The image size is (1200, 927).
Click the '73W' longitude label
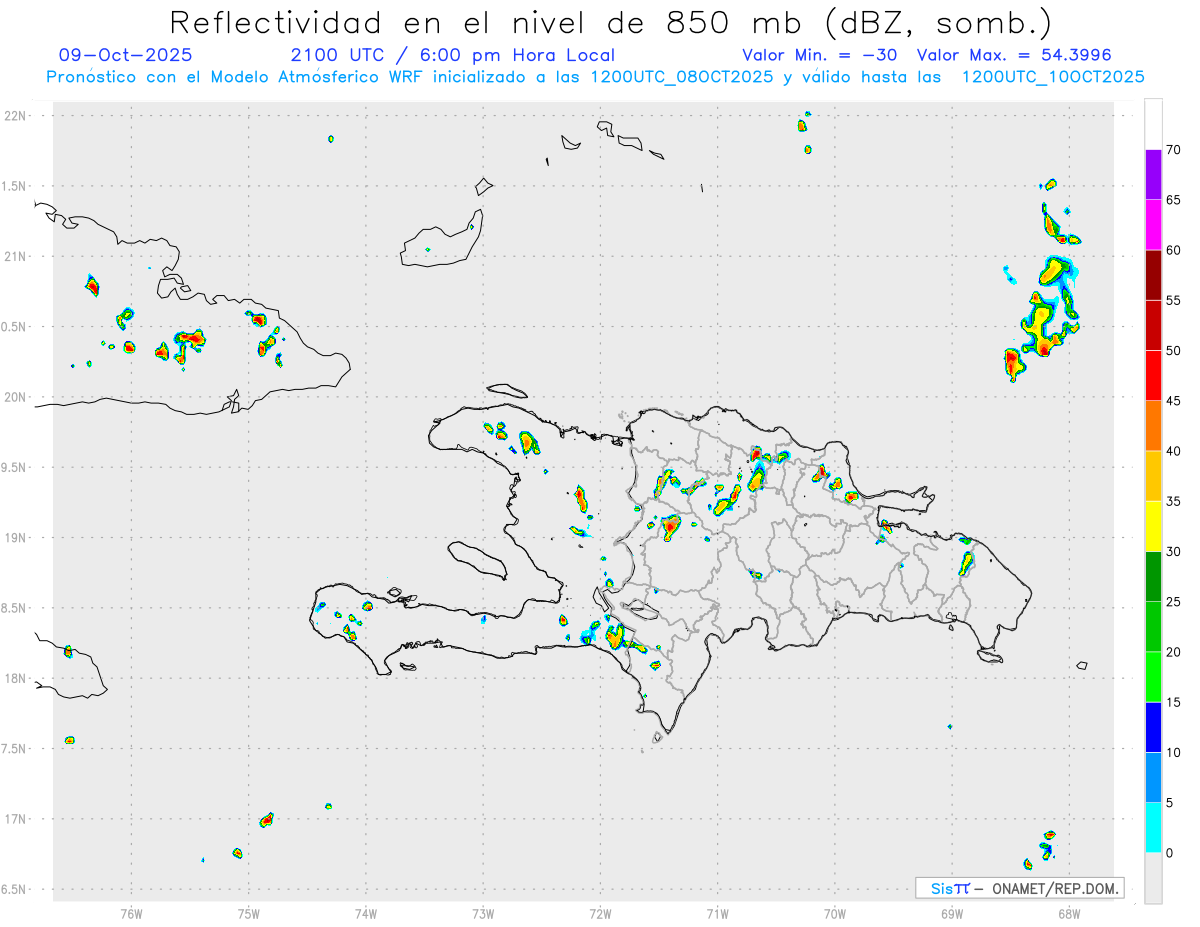pyautogui.click(x=483, y=913)
